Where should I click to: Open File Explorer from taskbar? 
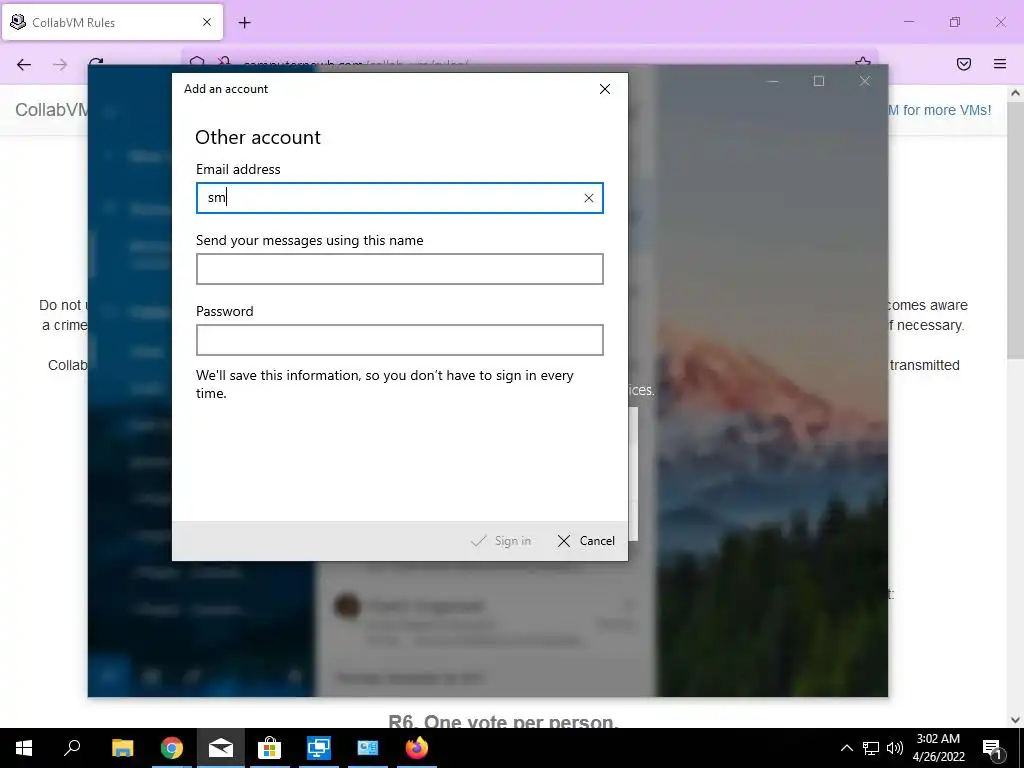point(122,748)
